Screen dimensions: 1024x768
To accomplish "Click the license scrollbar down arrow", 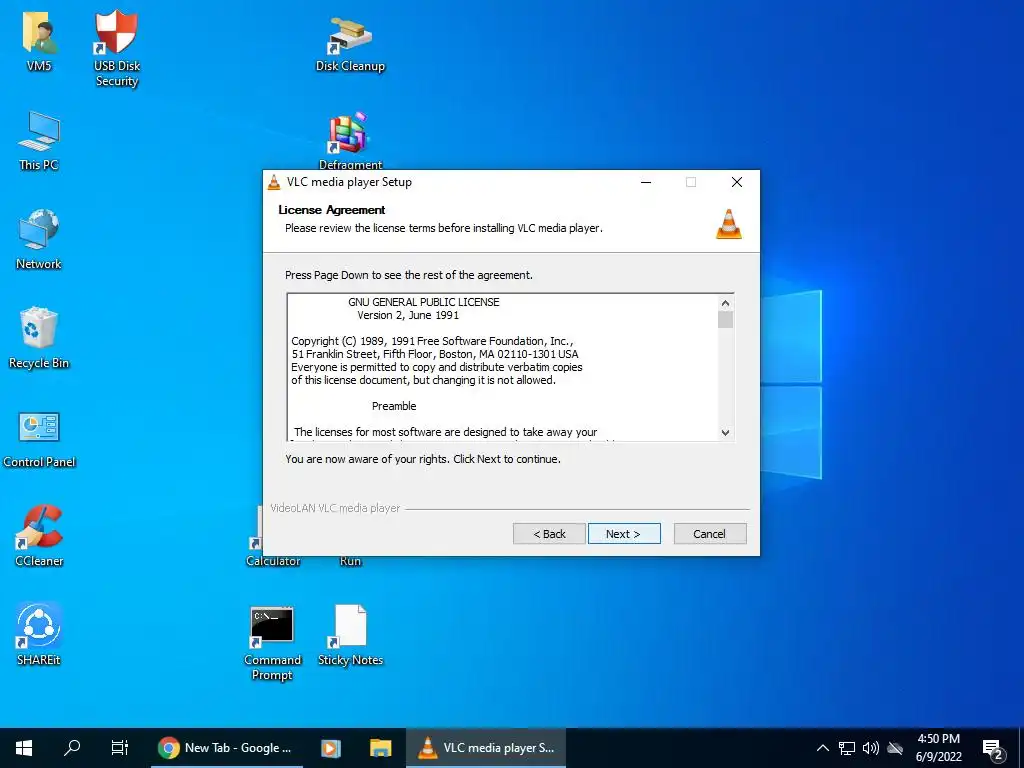I will [725, 432].
